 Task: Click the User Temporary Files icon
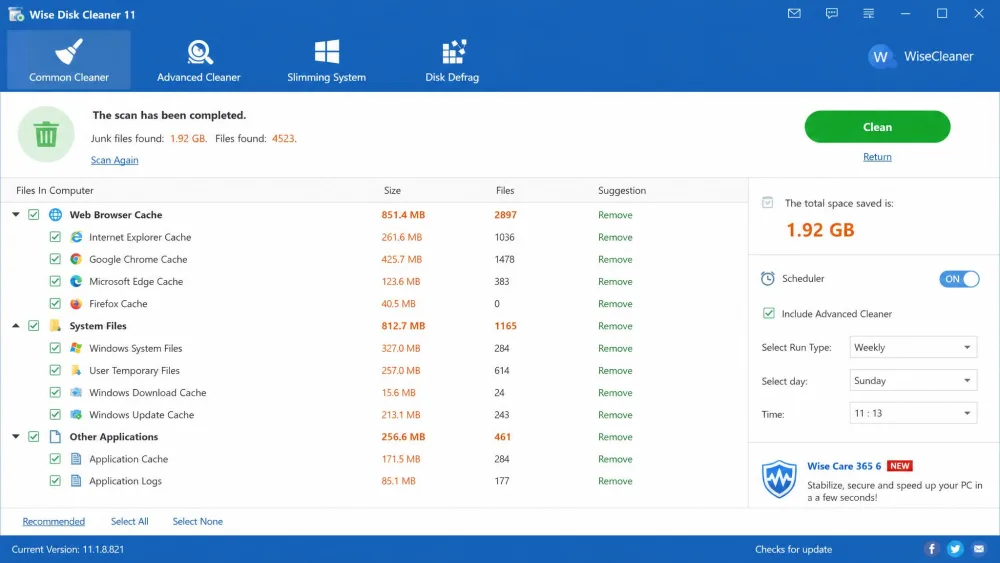[x=76, y=370]
